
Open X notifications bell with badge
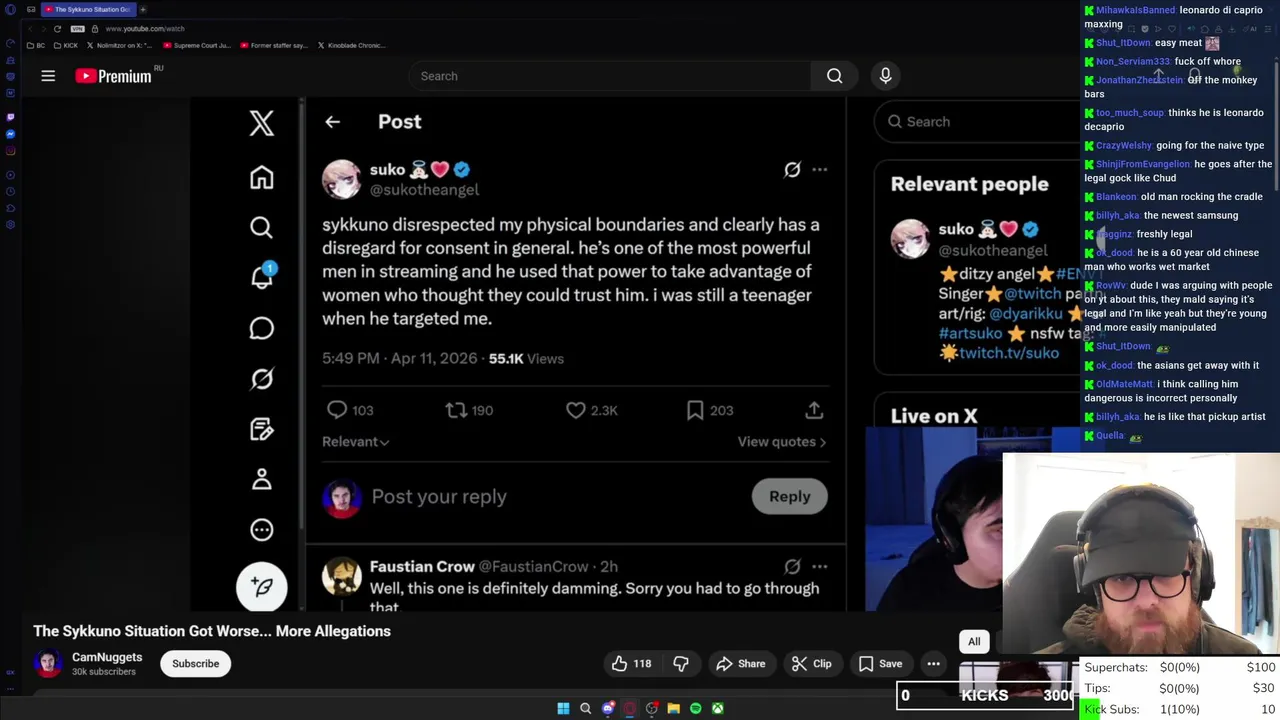[262, 277]
